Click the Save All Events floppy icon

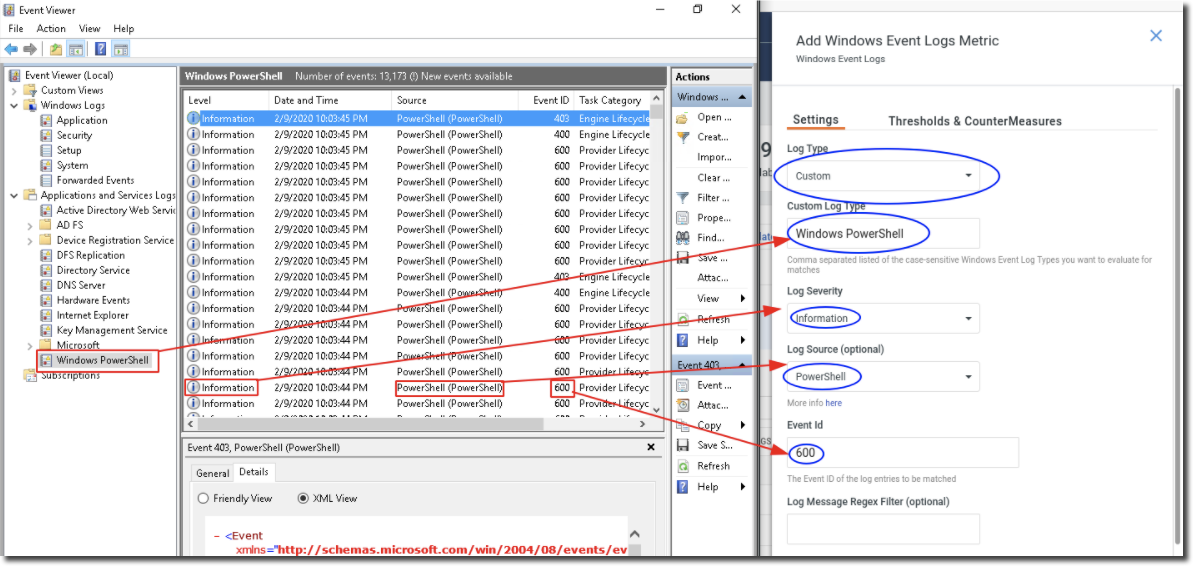coord(683,258)
